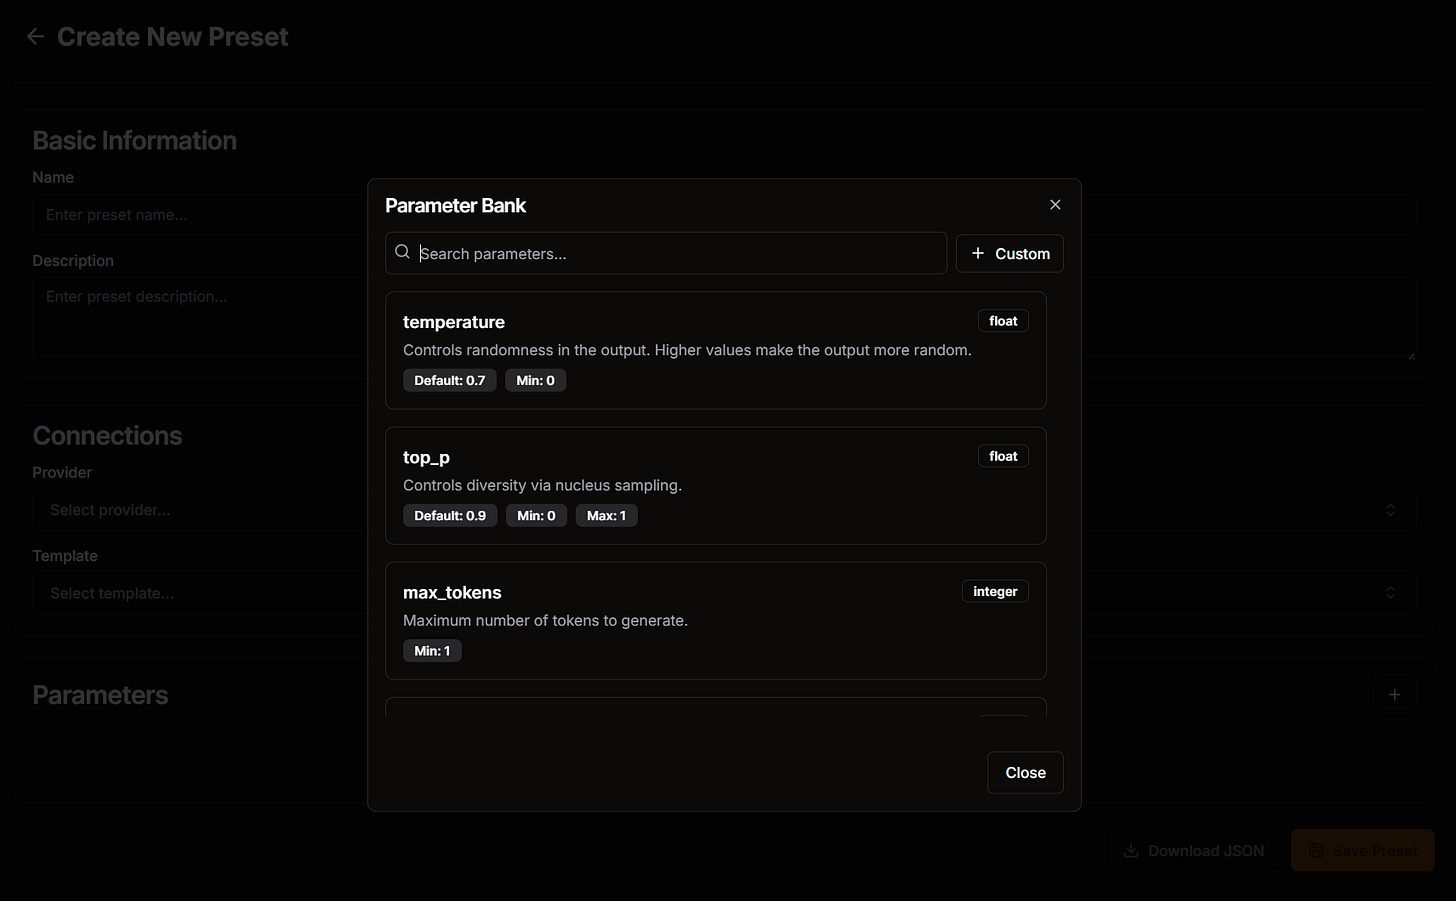The height and width of the screenshot is (901, 1456).
Task: Dismiss Parameter Bank using the X
Action: point(1055,204)
